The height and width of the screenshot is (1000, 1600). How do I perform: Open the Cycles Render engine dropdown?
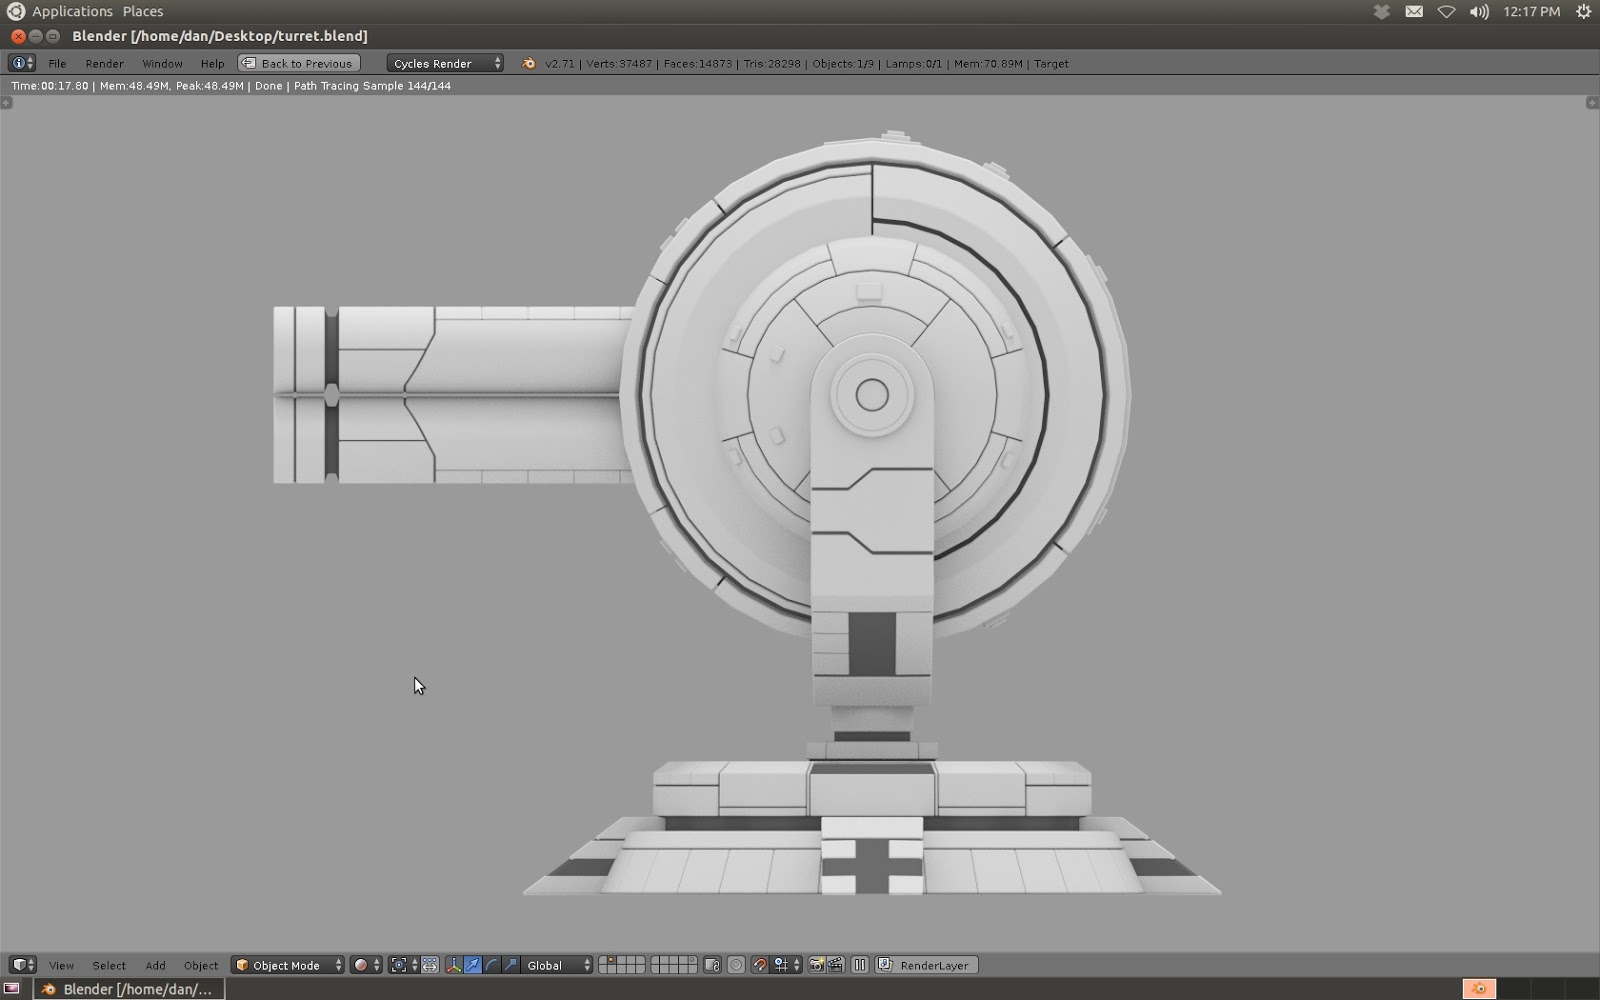(x=443, y=63)
